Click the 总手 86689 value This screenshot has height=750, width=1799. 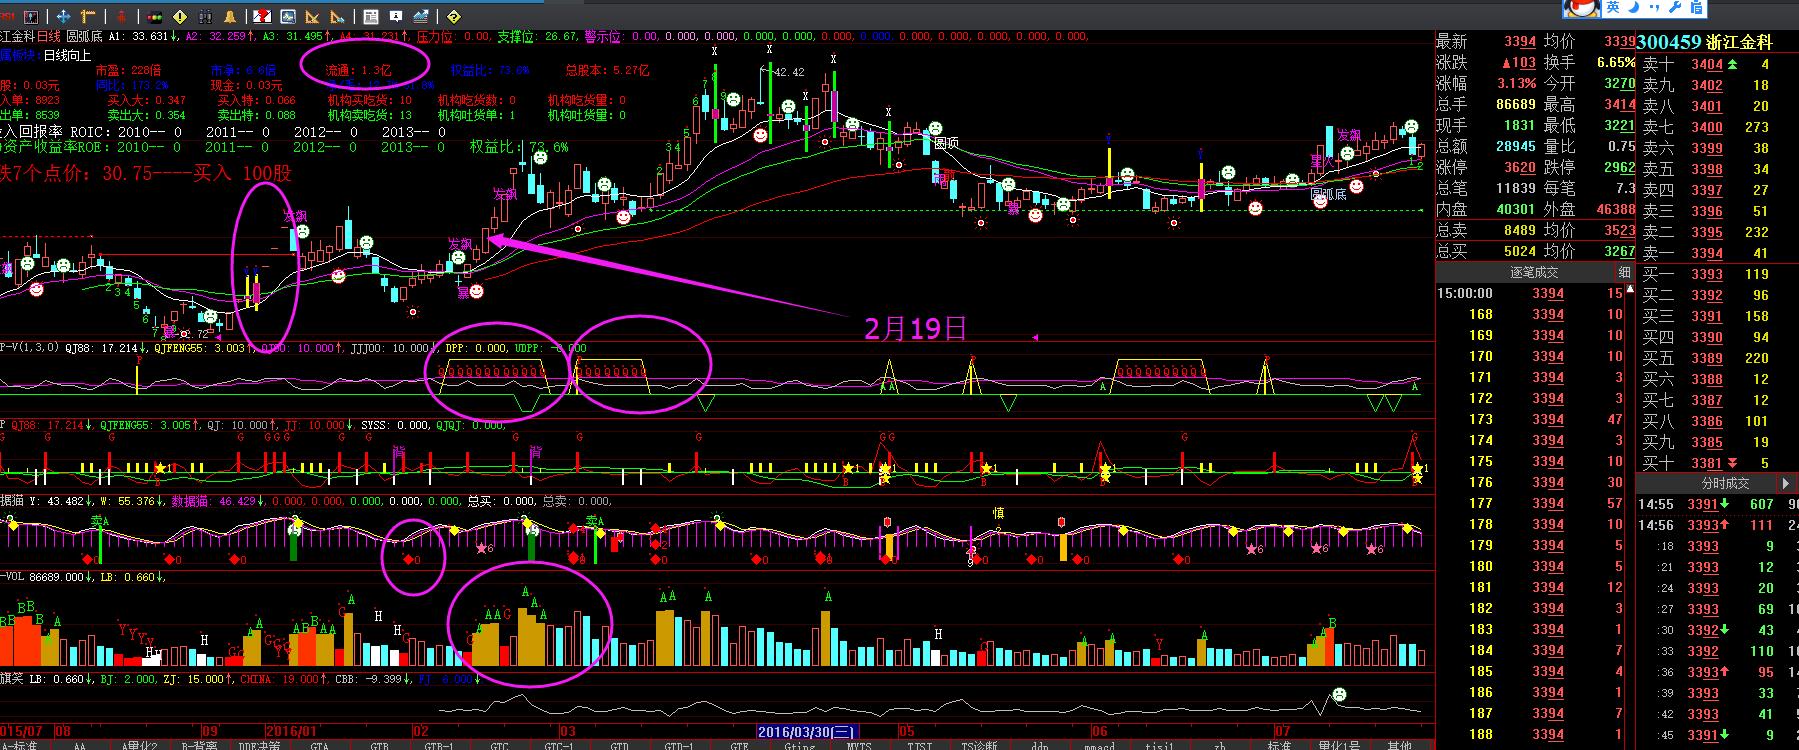pyautogui.click(x=1516, y=104)
